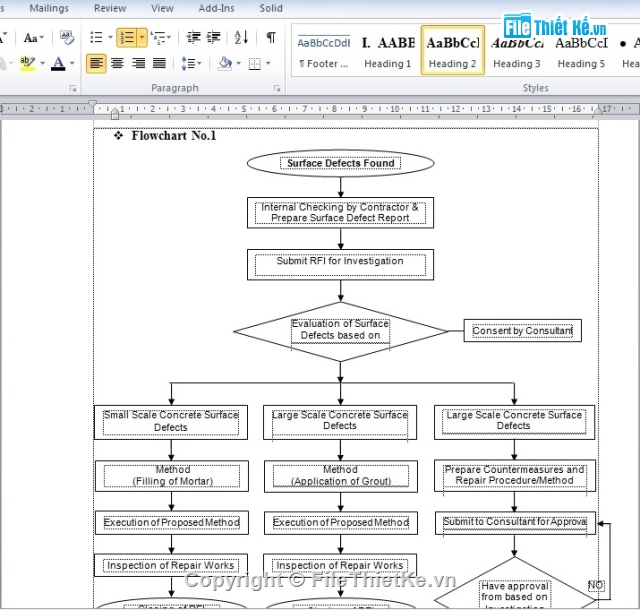
Task: Open the Paragraph dialog launcher
Action: [277, 88]
